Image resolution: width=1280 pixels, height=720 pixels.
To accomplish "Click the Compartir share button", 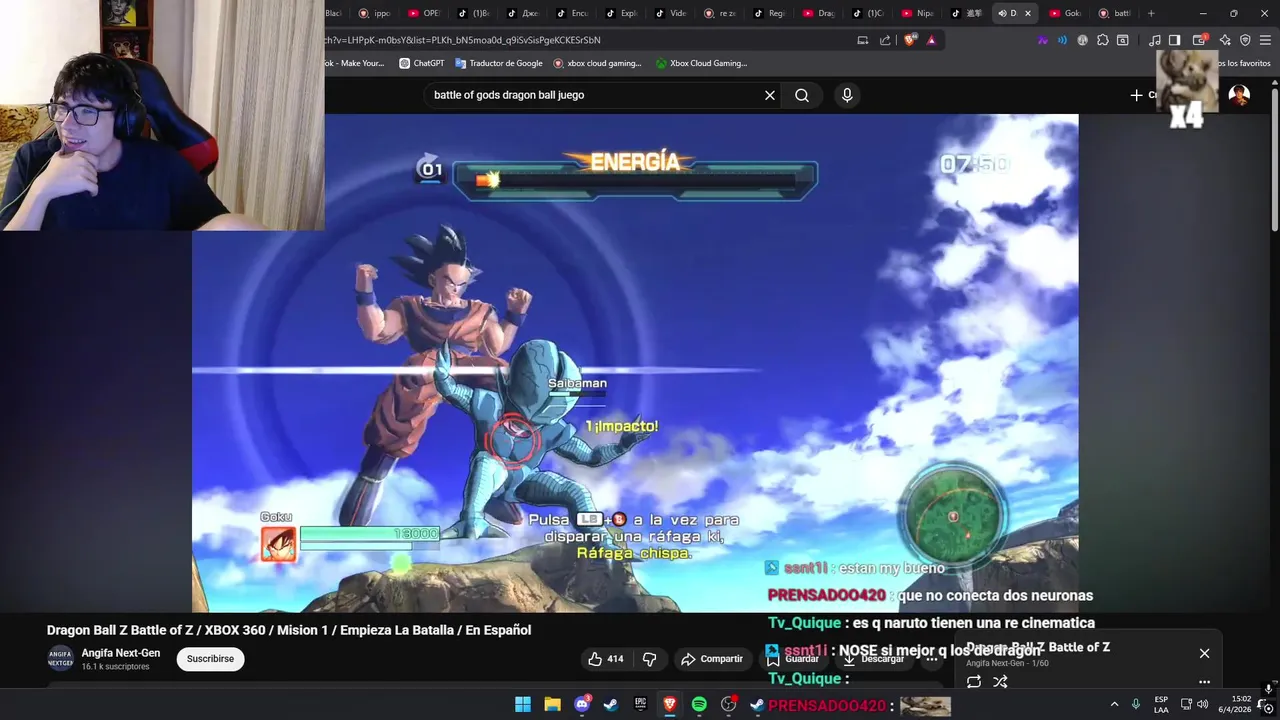I will (712, 659).
